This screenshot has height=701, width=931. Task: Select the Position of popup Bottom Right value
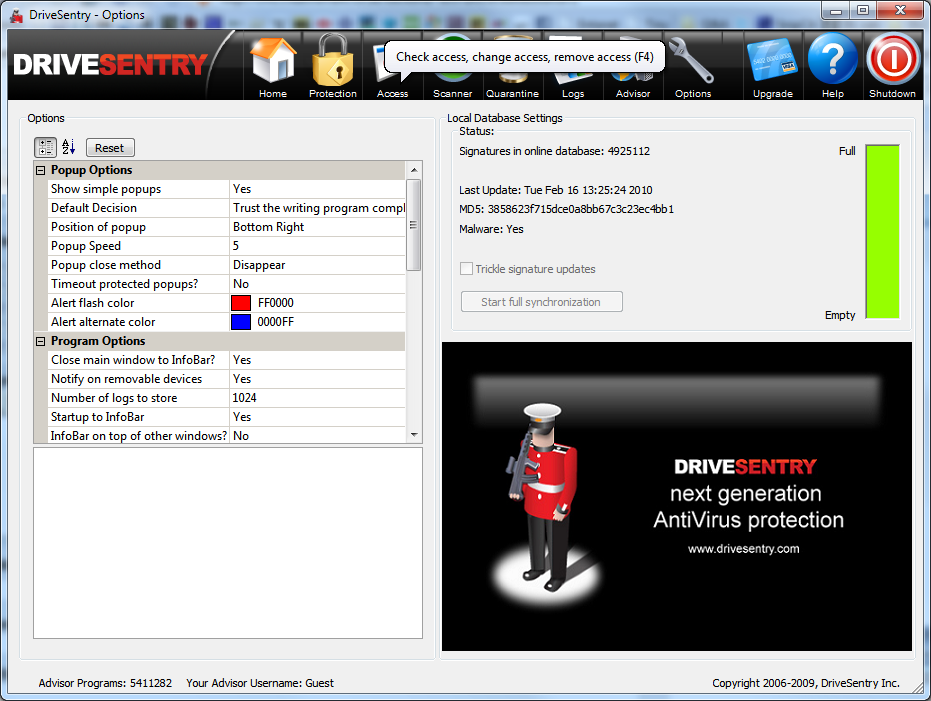(317, 227)
